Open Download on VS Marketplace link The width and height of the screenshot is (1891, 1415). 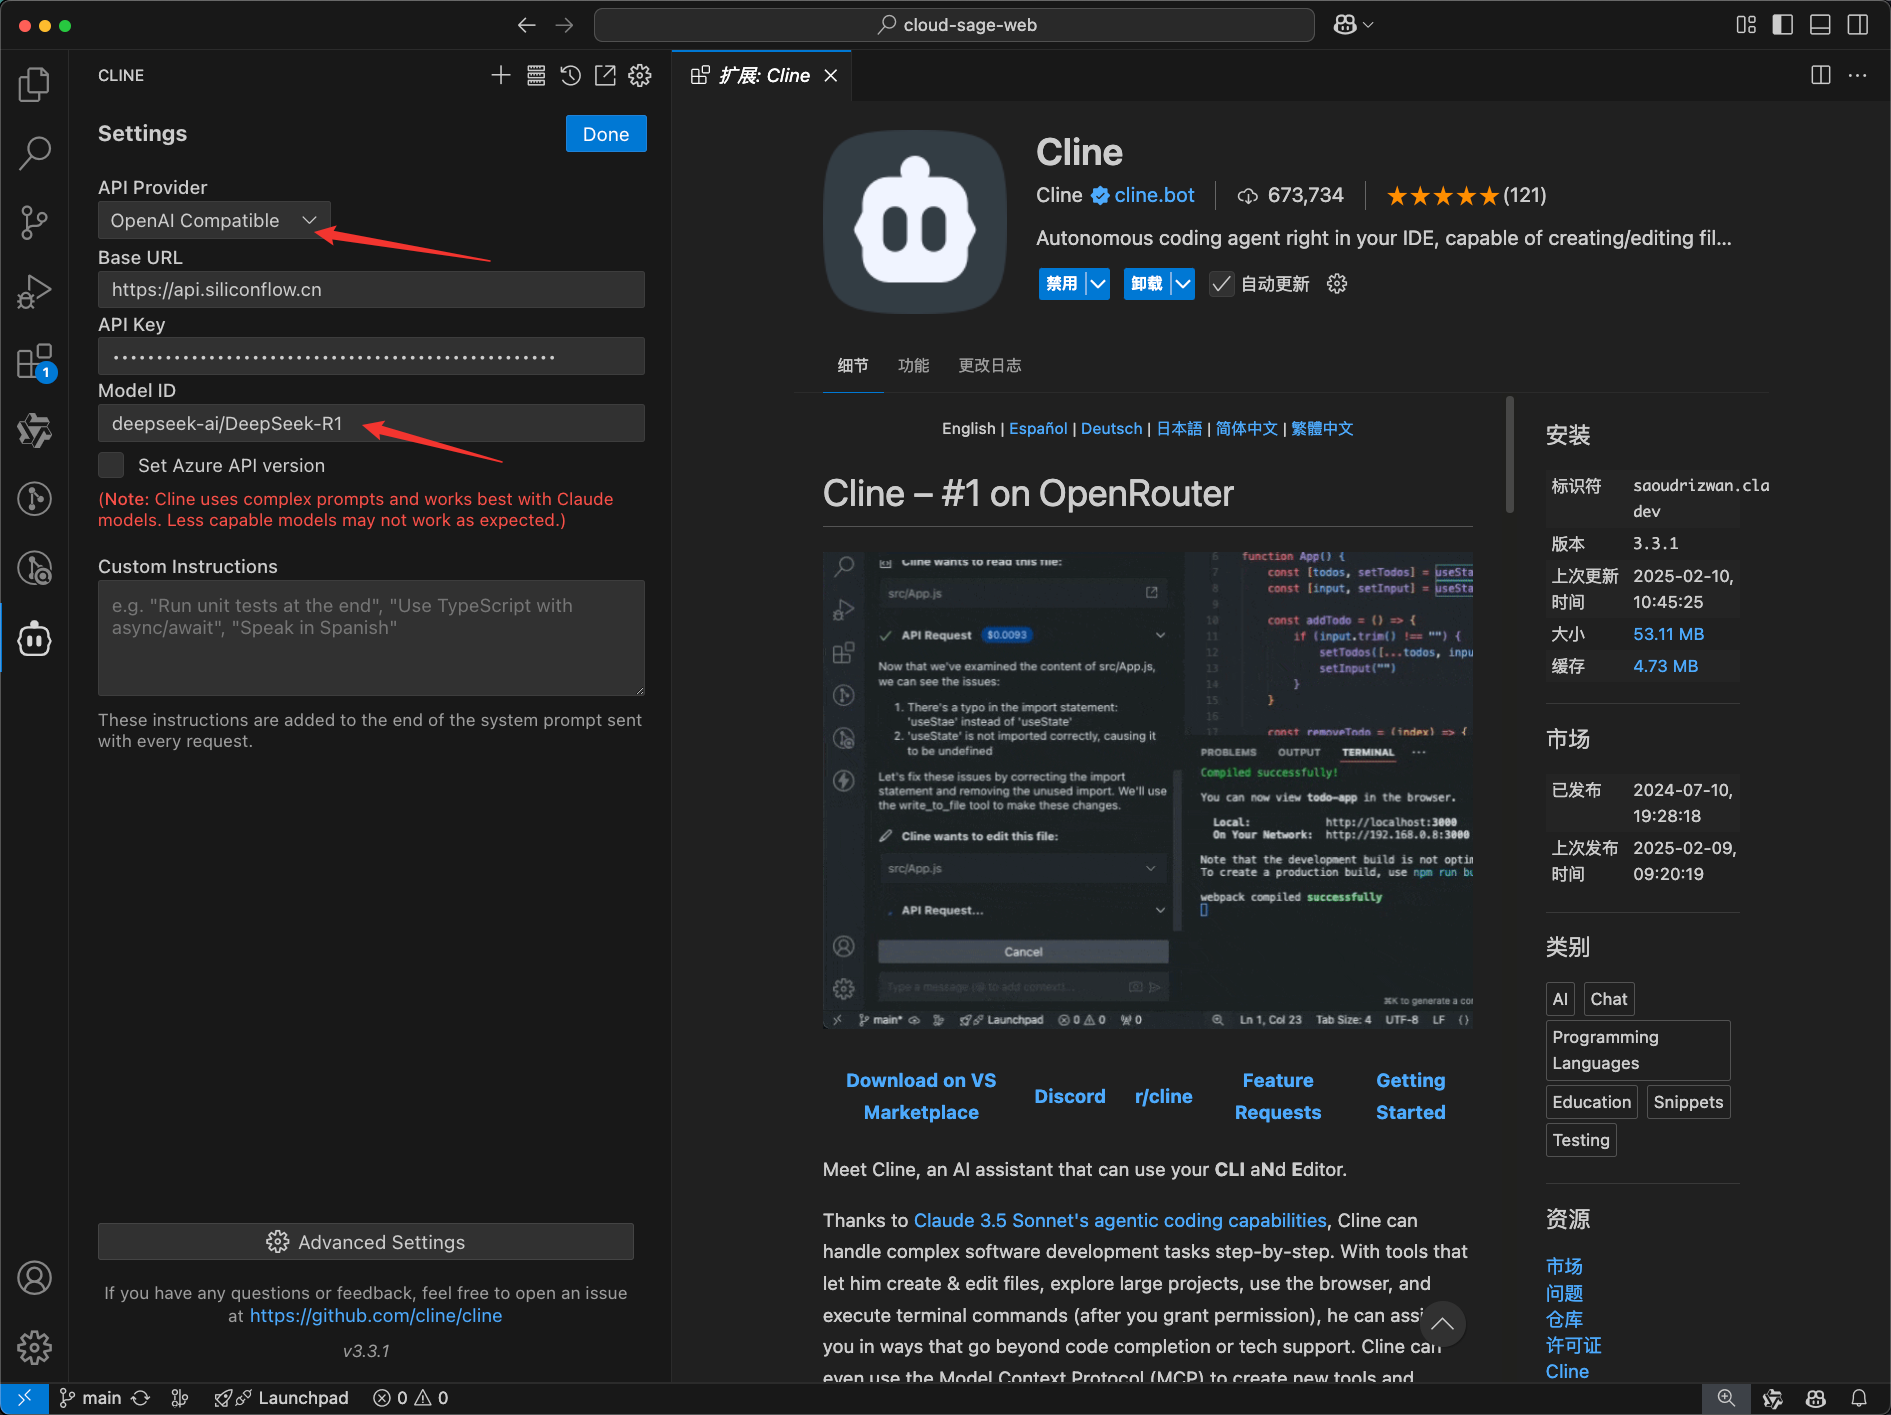(921, 1096)
